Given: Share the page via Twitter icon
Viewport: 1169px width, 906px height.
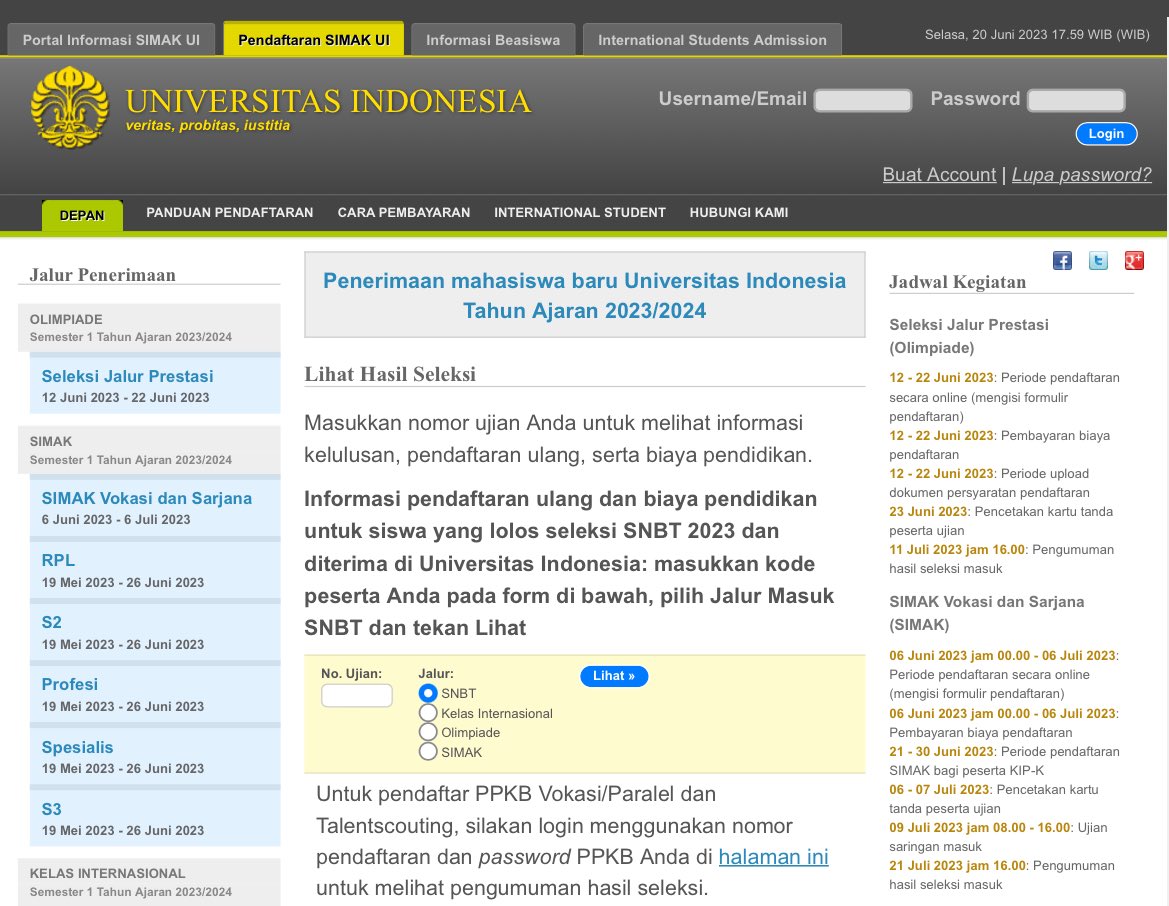Looking at the screenshot, I should [1098, 260].
